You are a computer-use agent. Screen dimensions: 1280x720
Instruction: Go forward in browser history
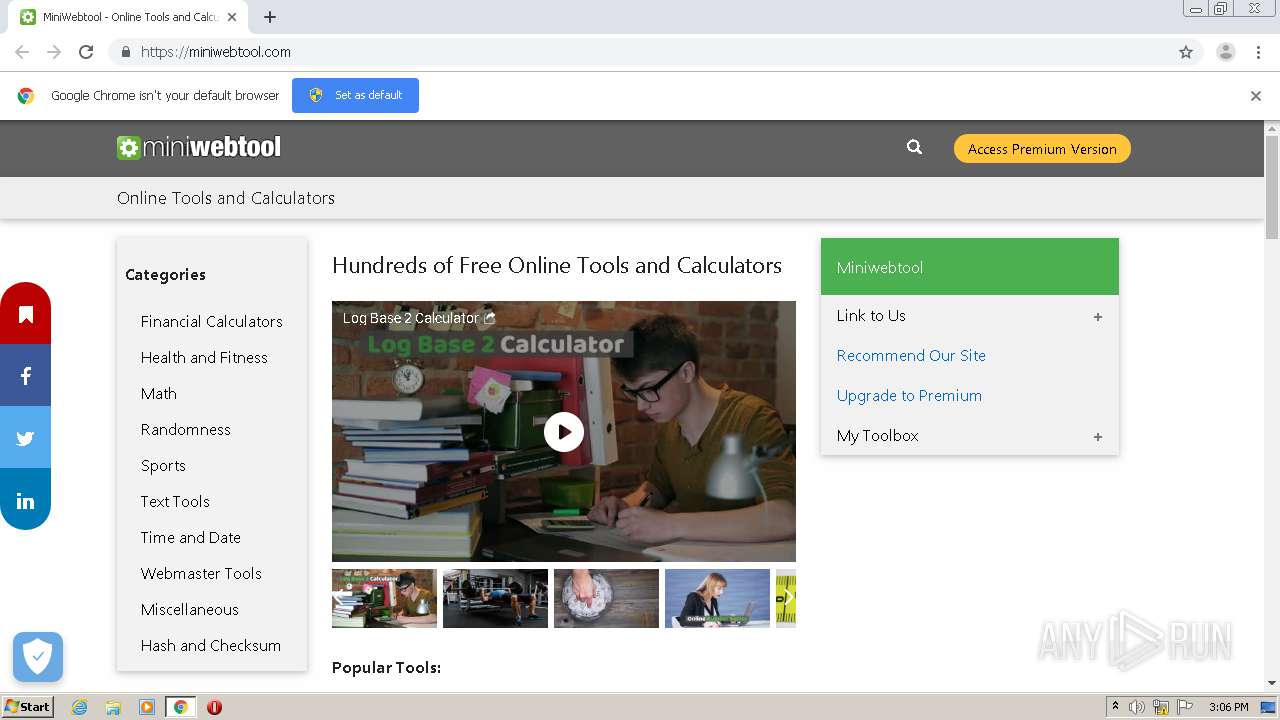(54, 52)
